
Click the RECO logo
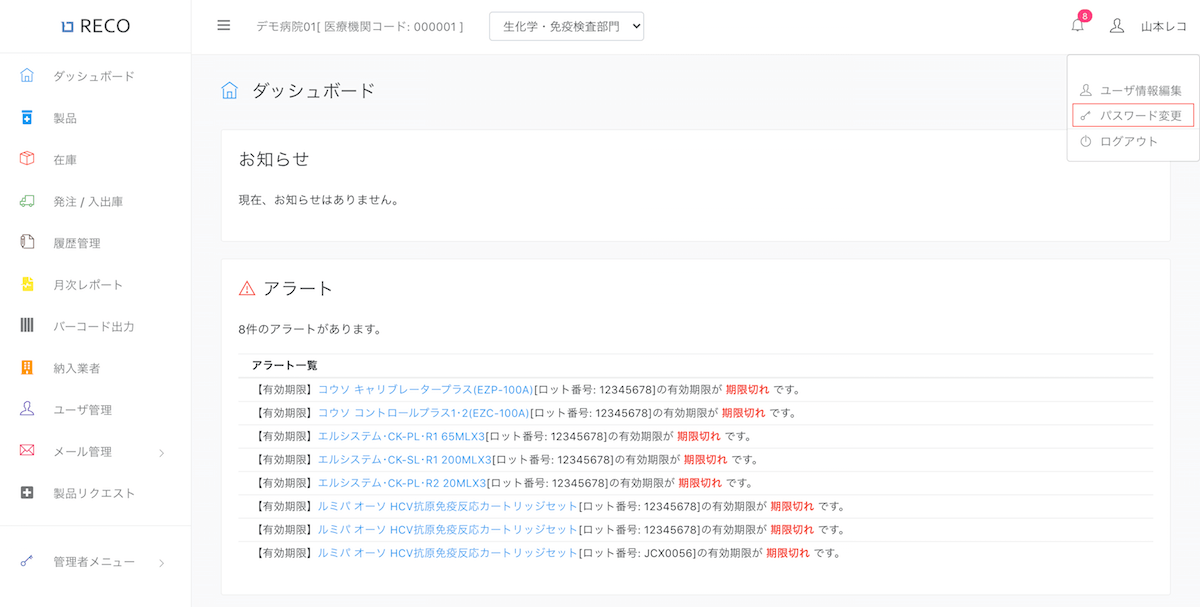95,26
